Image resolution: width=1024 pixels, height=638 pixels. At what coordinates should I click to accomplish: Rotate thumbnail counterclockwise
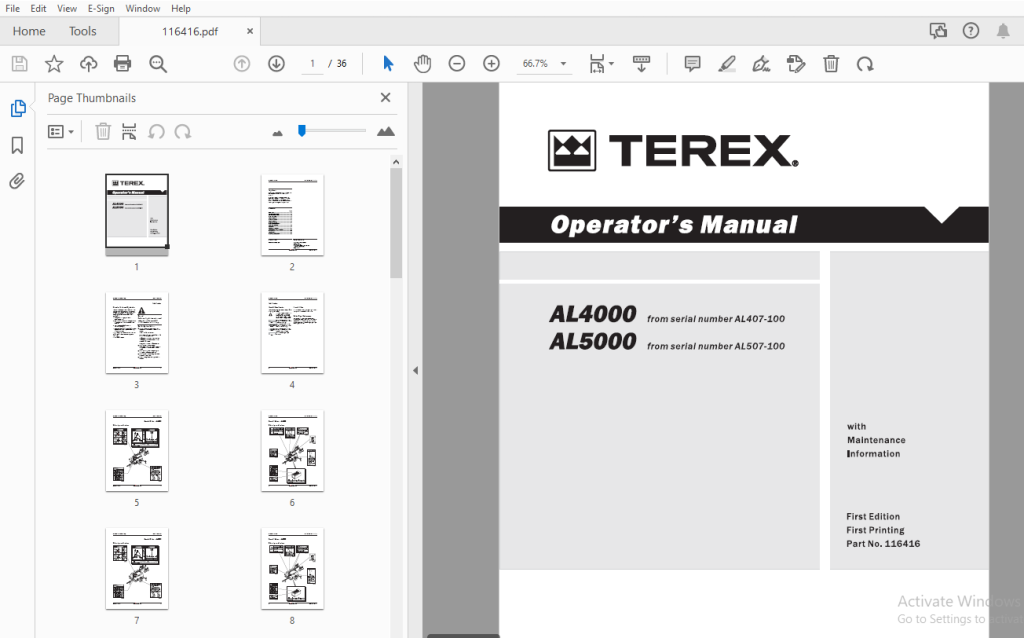click(156, 132)
